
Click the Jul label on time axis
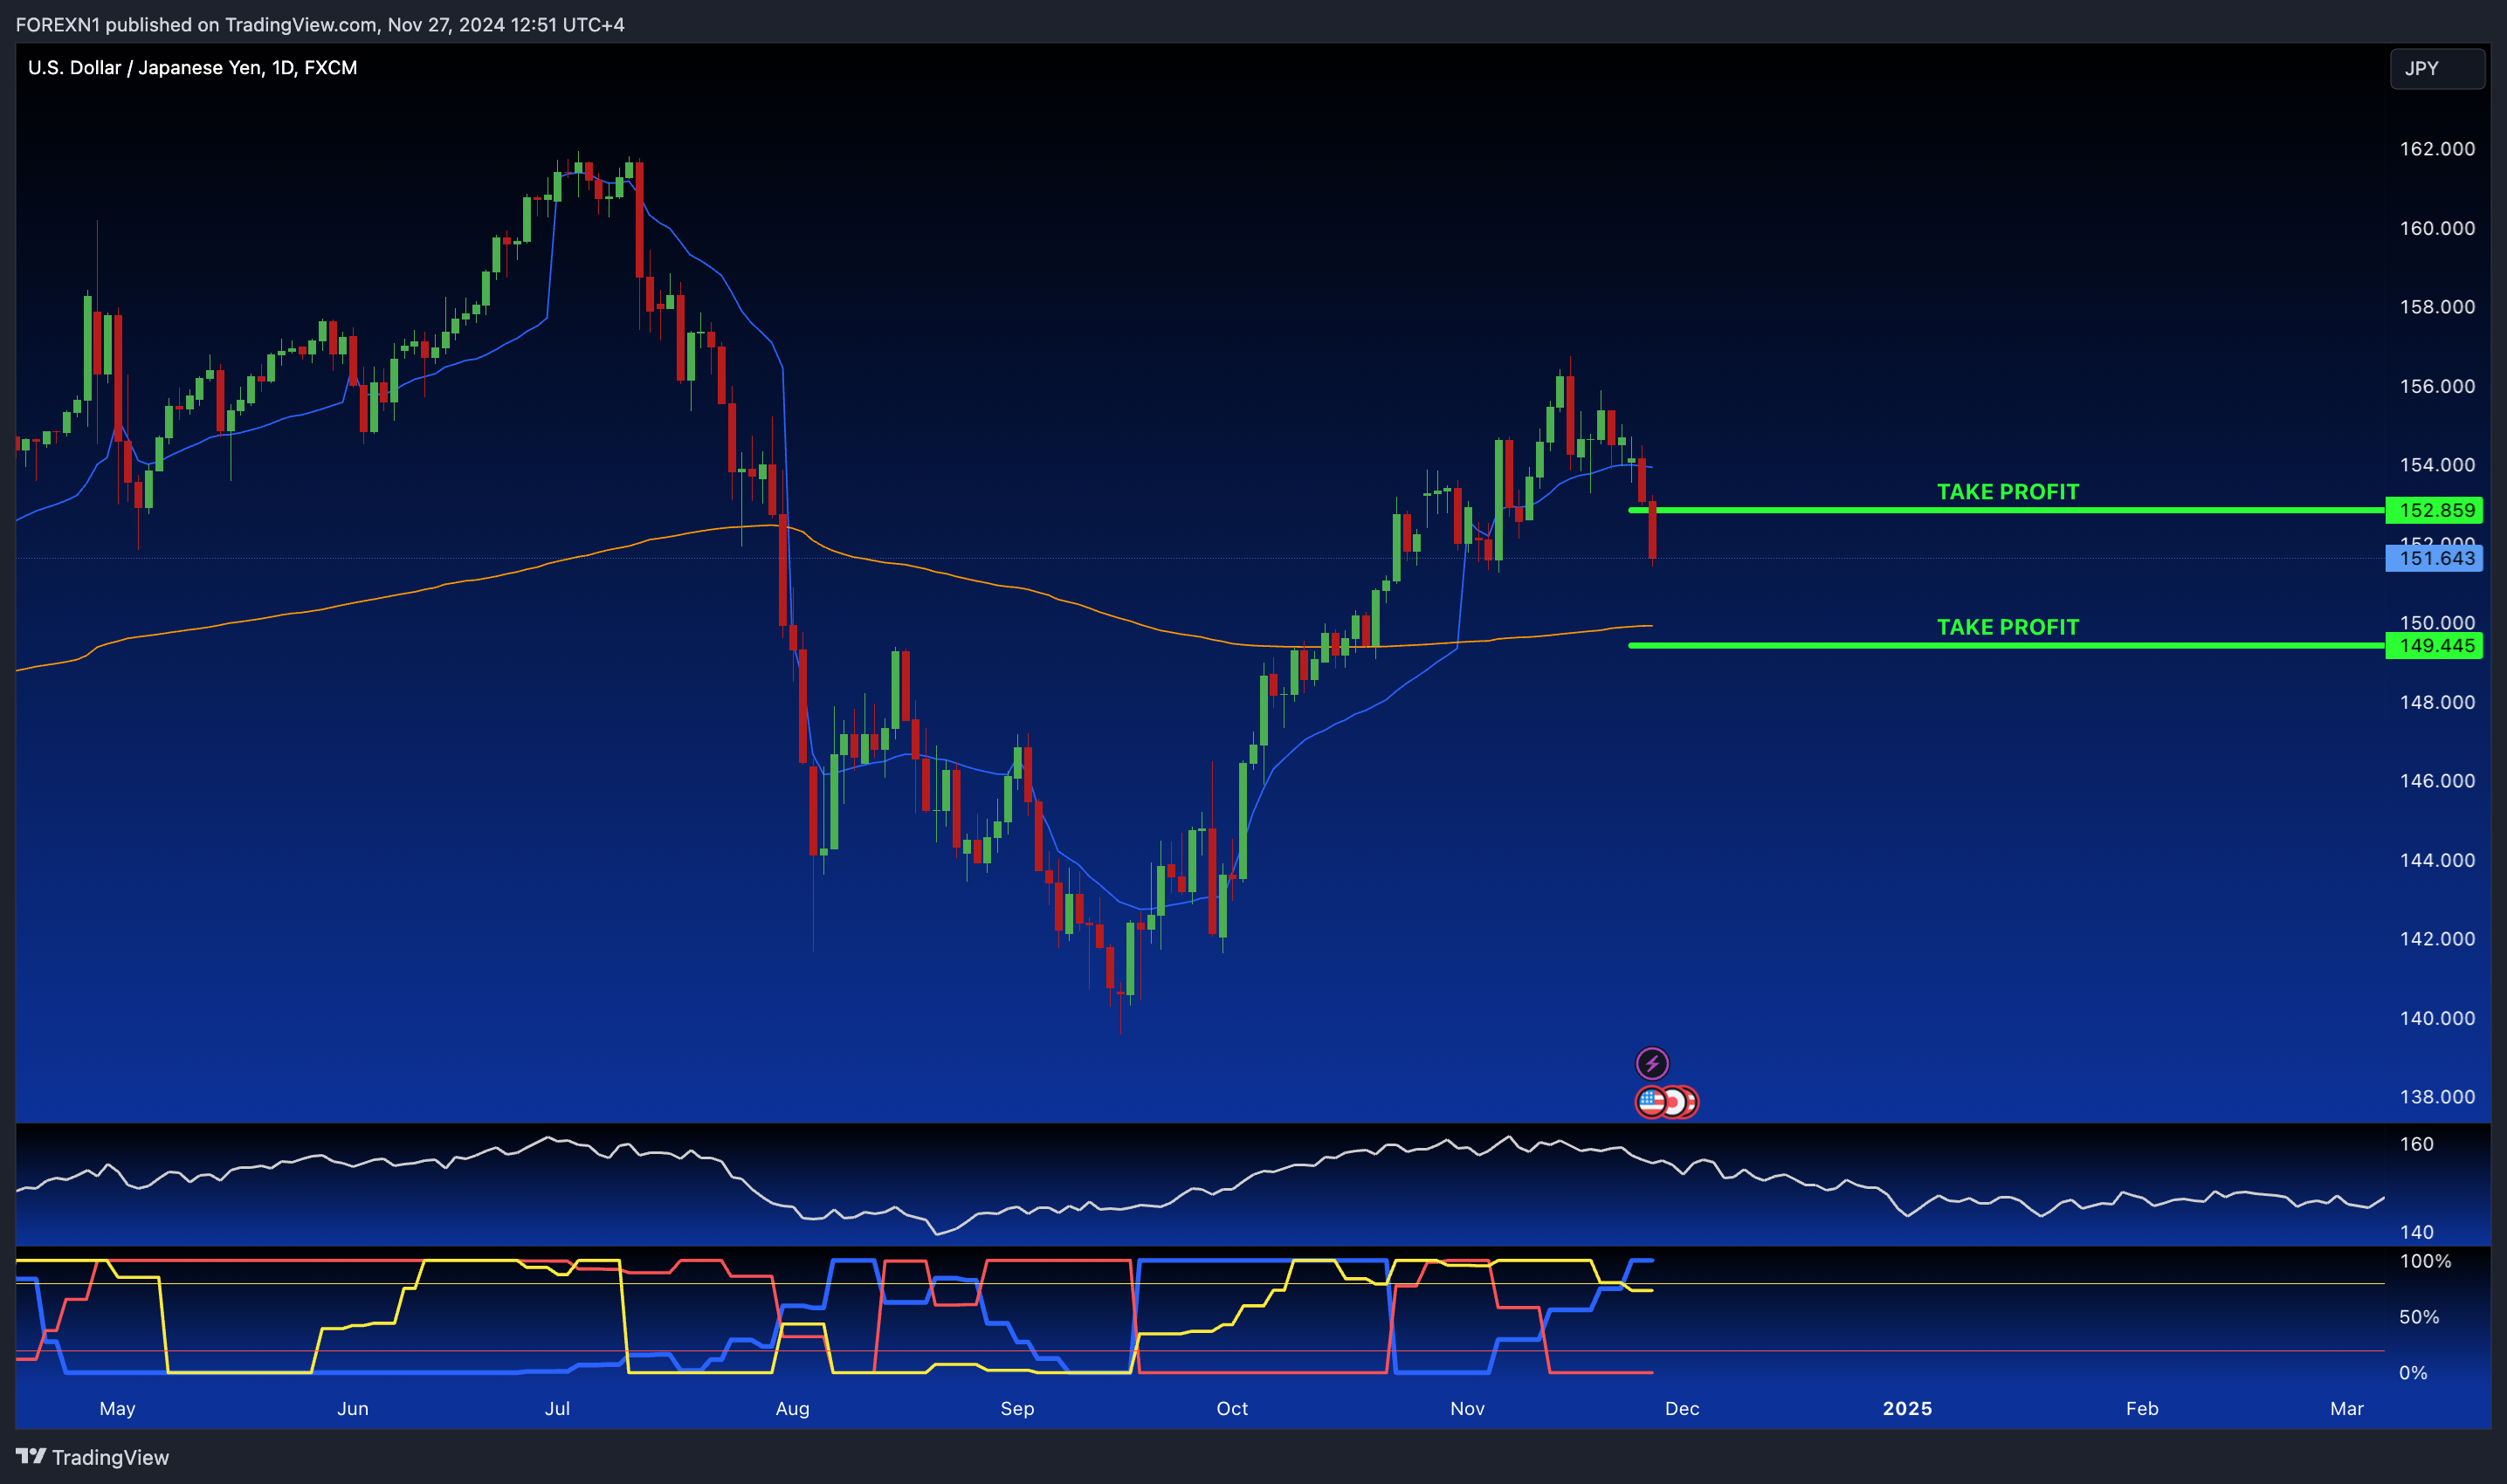557,1408
